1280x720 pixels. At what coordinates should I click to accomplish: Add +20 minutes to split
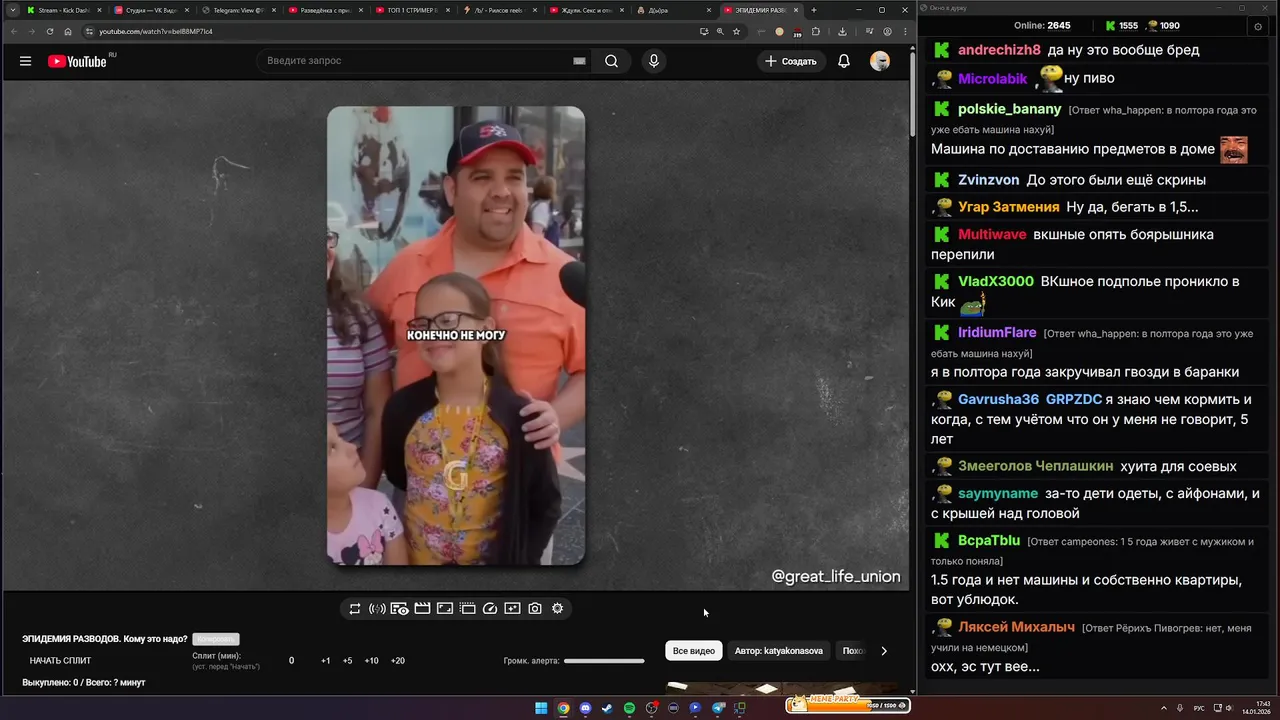coord(397,661)
